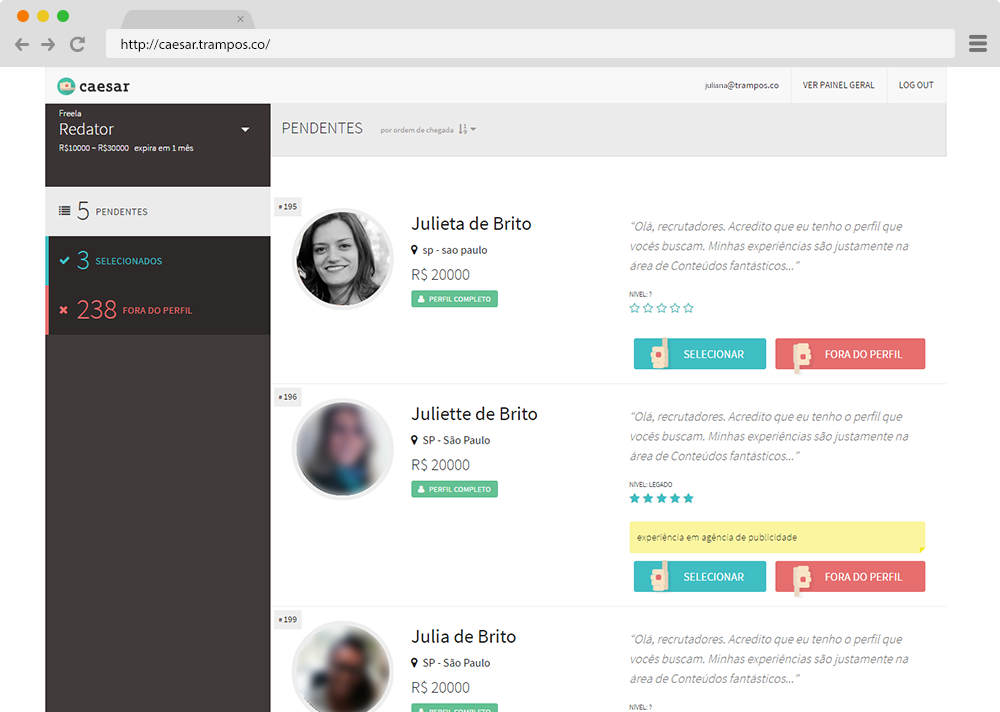Click the browser forward arrow
Screen dimensions: 1000x712
(48, 44)
